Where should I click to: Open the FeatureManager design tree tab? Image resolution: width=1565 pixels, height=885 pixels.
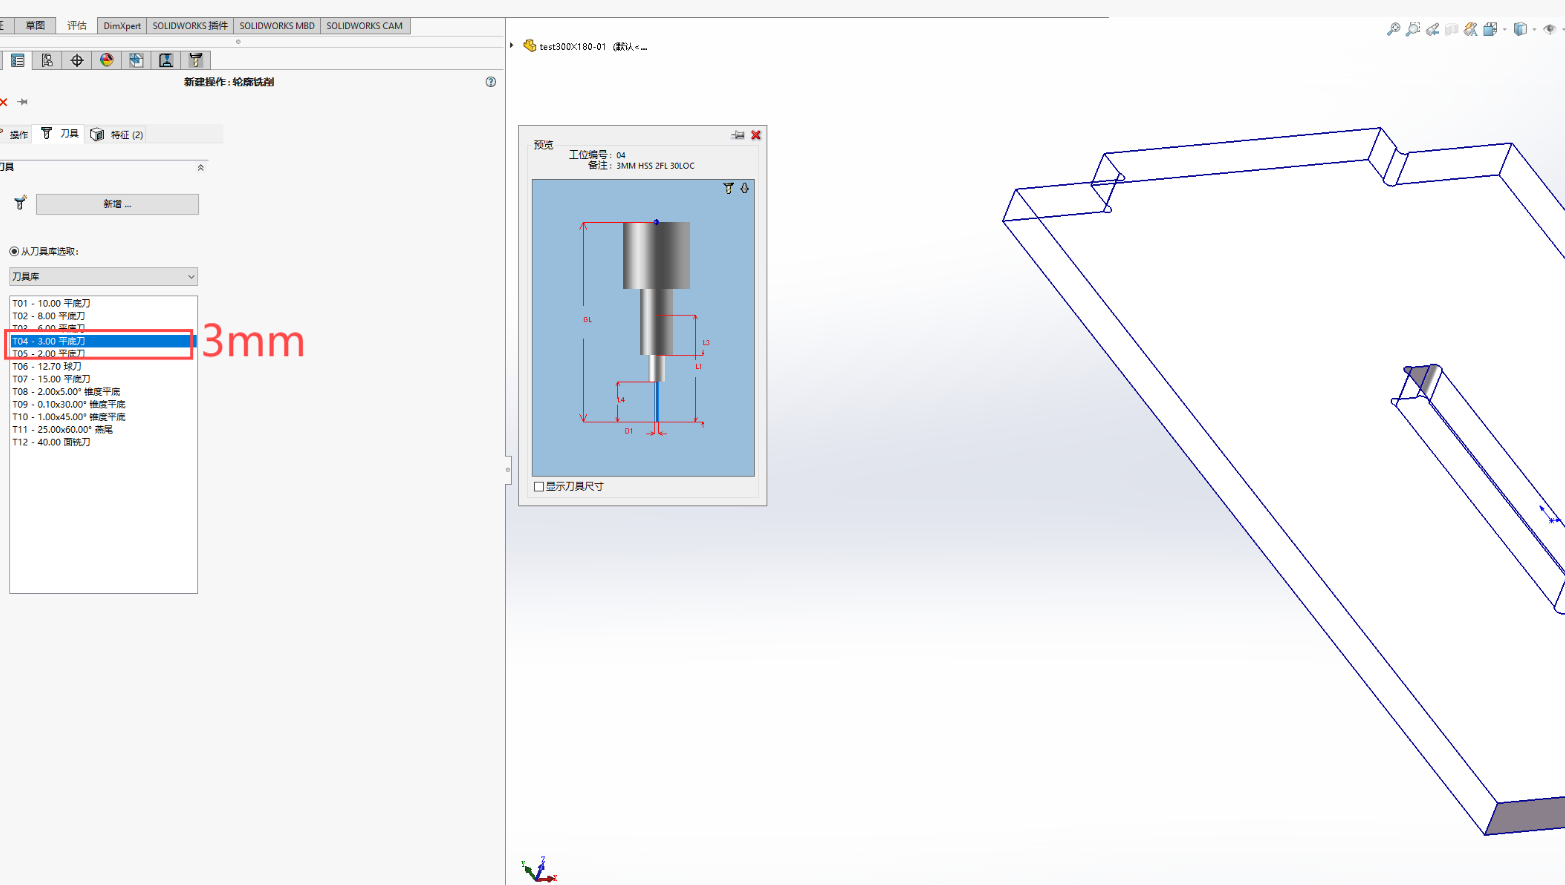(17, 60)
